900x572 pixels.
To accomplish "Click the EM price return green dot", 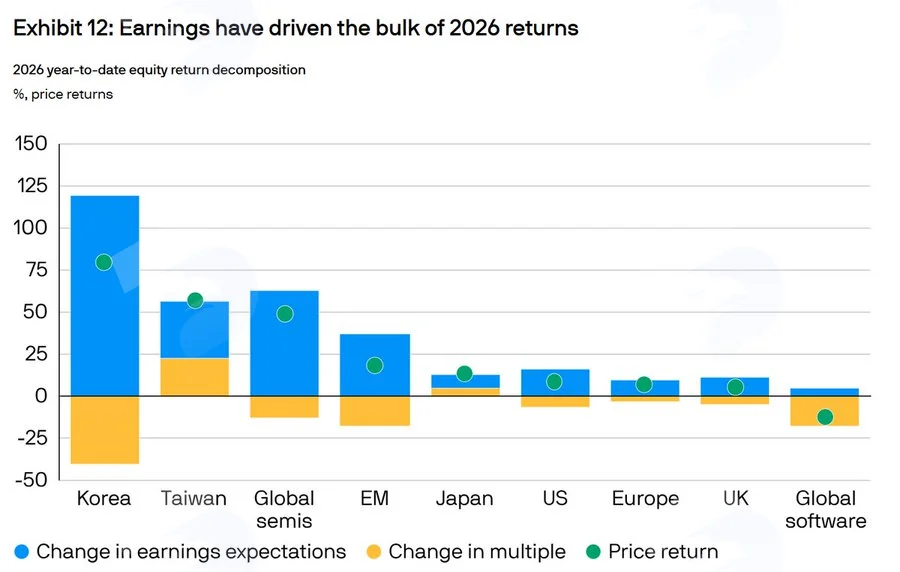I will (x=375, y=365).
